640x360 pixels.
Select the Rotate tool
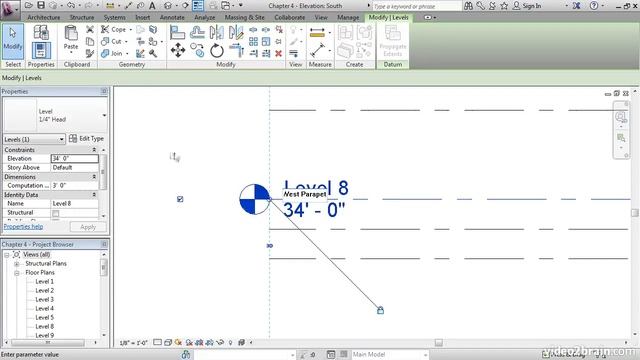coord(217,51)
